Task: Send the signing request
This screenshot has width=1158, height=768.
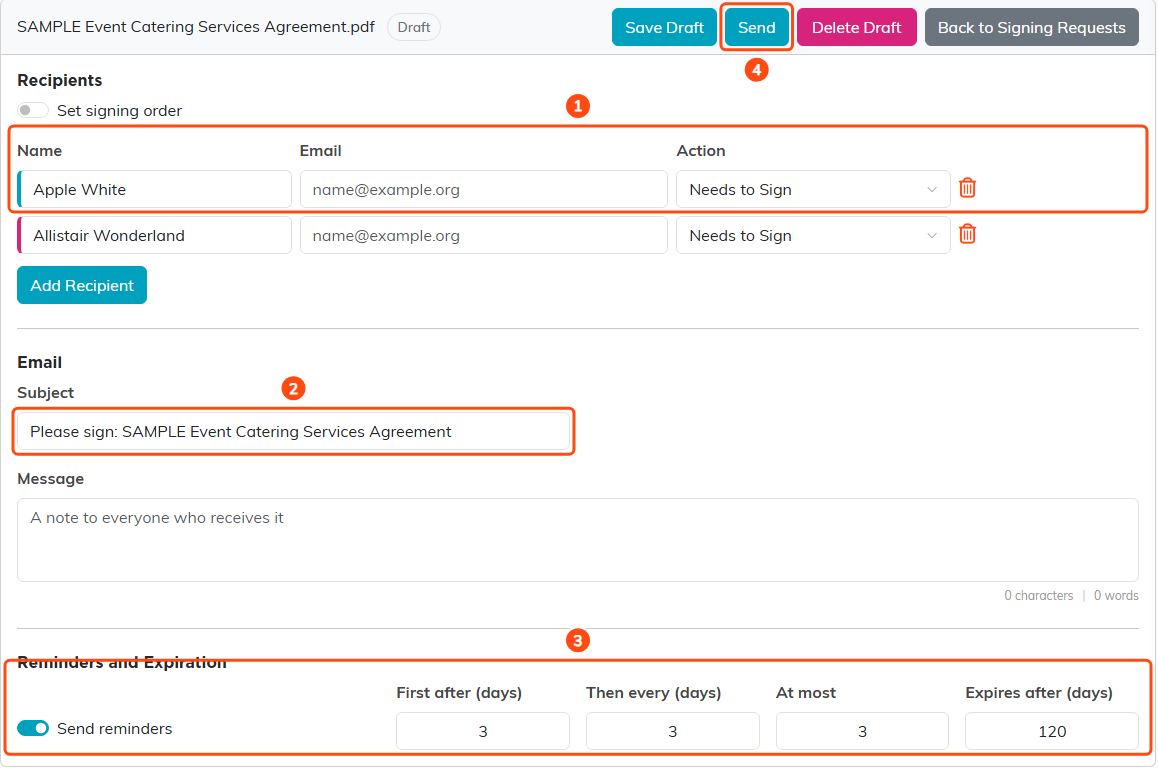Action: click(x=756, y=27)
